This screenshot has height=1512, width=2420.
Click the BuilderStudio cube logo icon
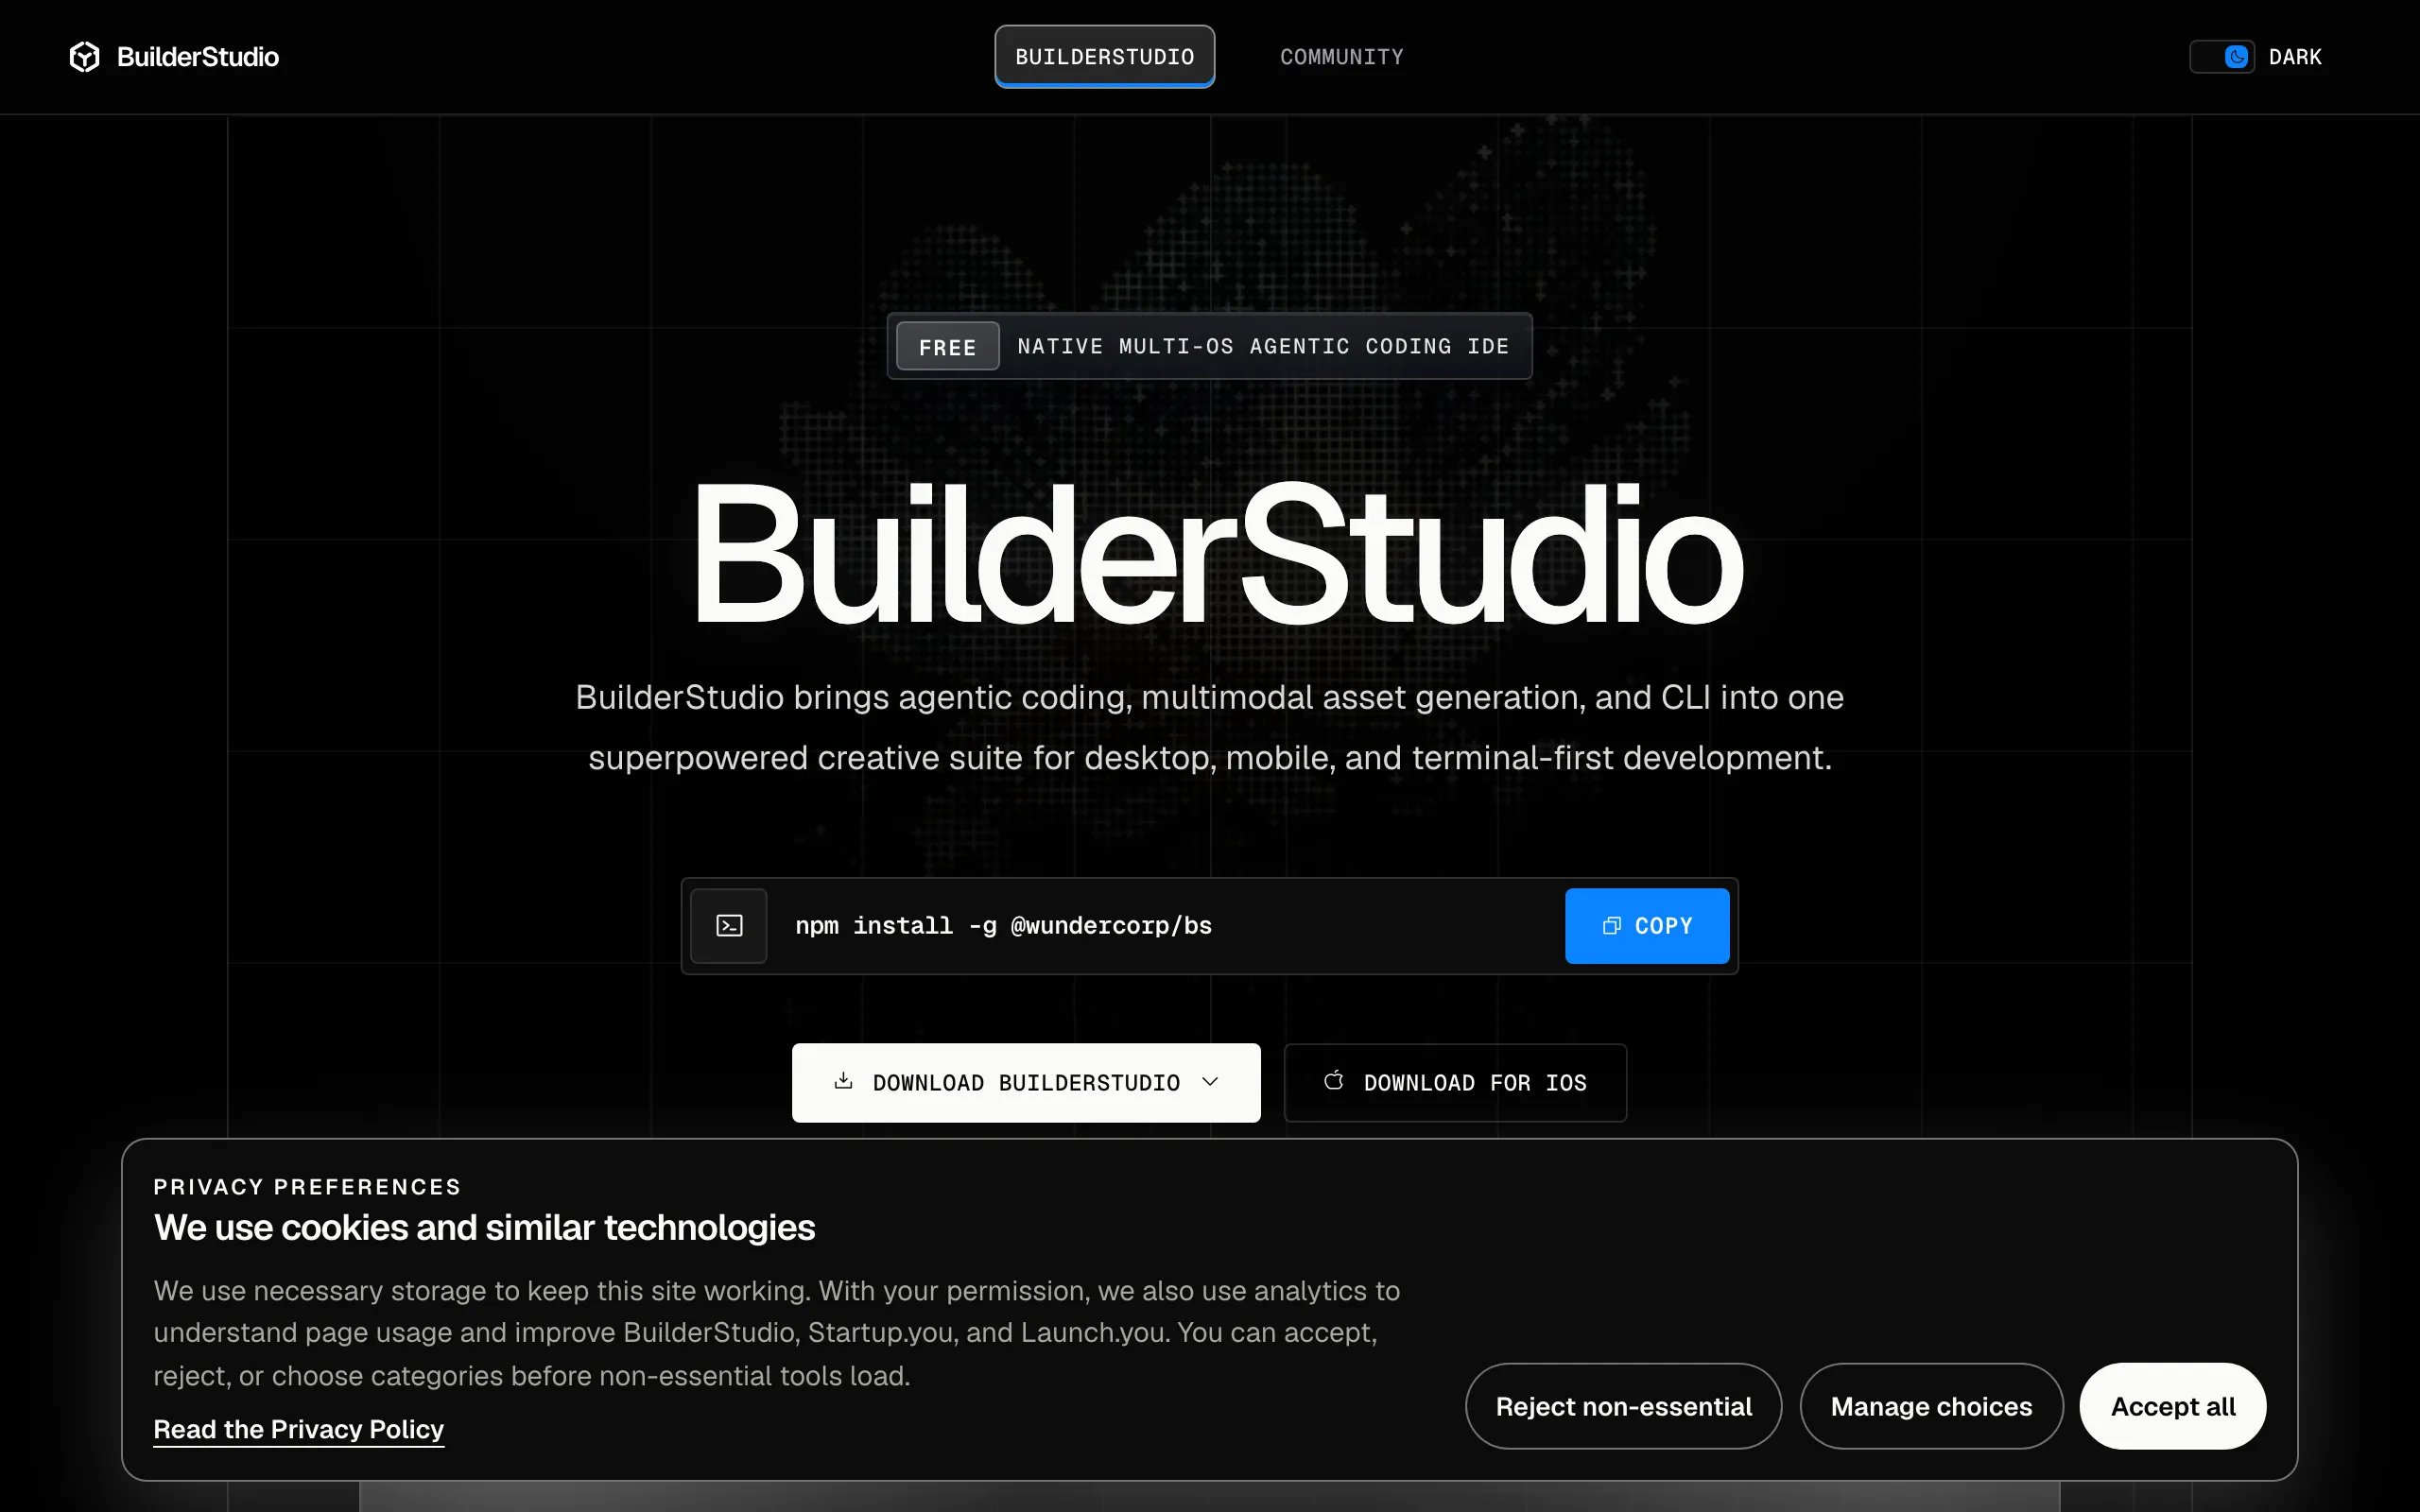(85, 57)
